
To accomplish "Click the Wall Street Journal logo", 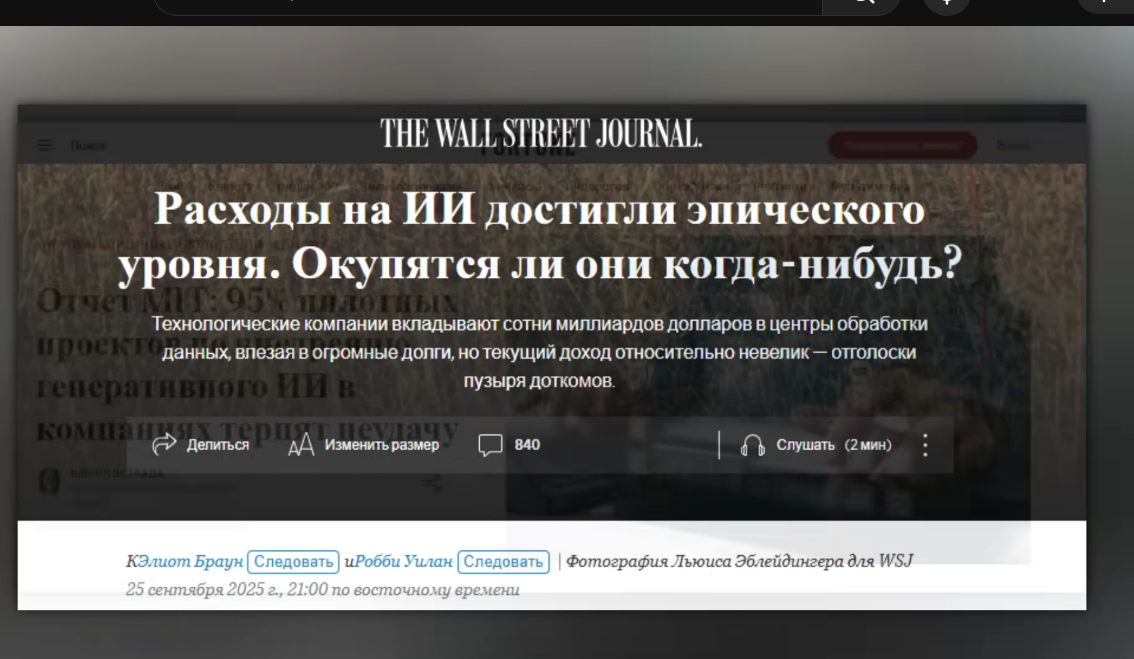I will point(541,134).
